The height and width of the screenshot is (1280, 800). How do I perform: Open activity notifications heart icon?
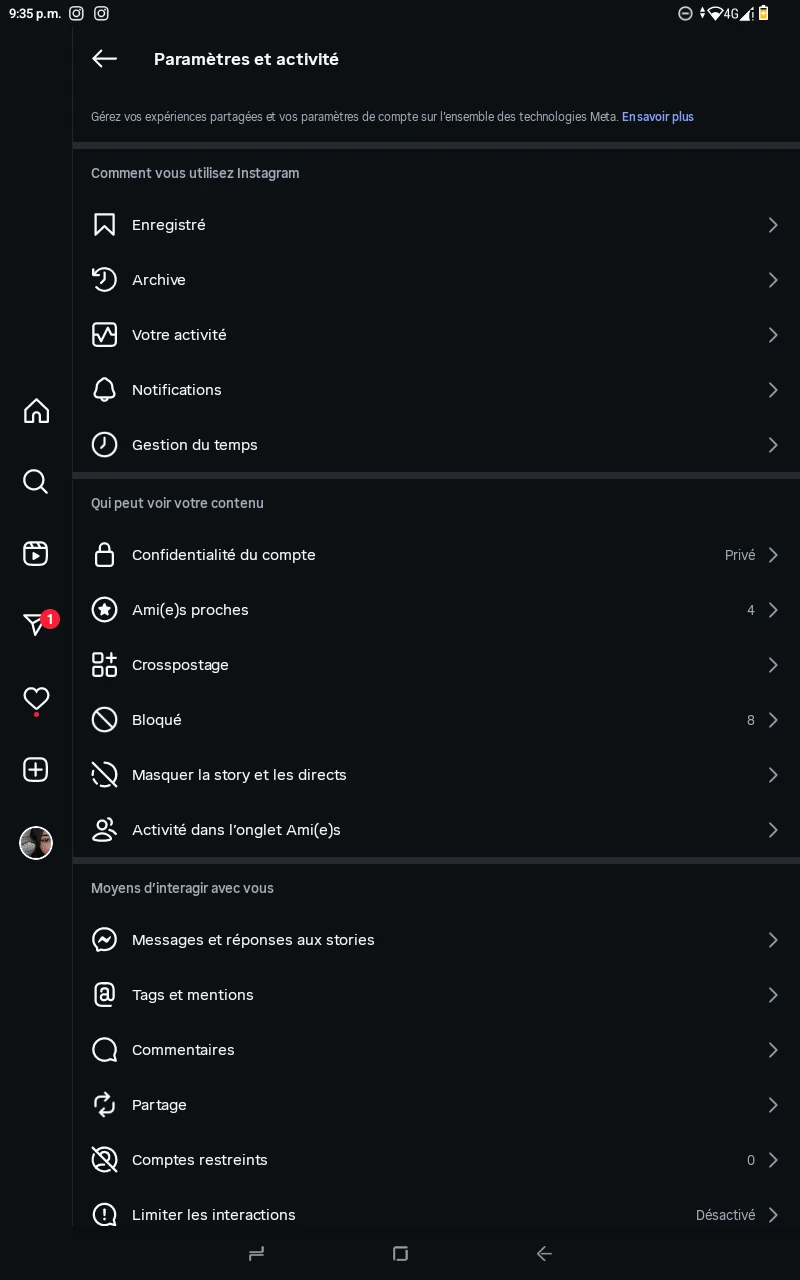[x=36, y=698]
